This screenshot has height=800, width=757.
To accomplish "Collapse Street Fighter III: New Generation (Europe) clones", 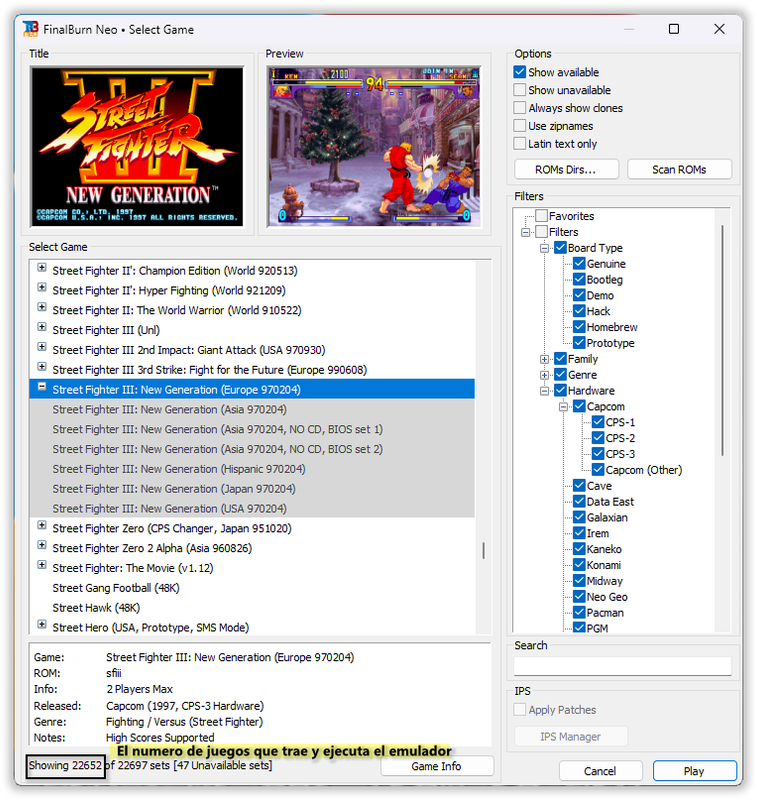I will (42, 387).
